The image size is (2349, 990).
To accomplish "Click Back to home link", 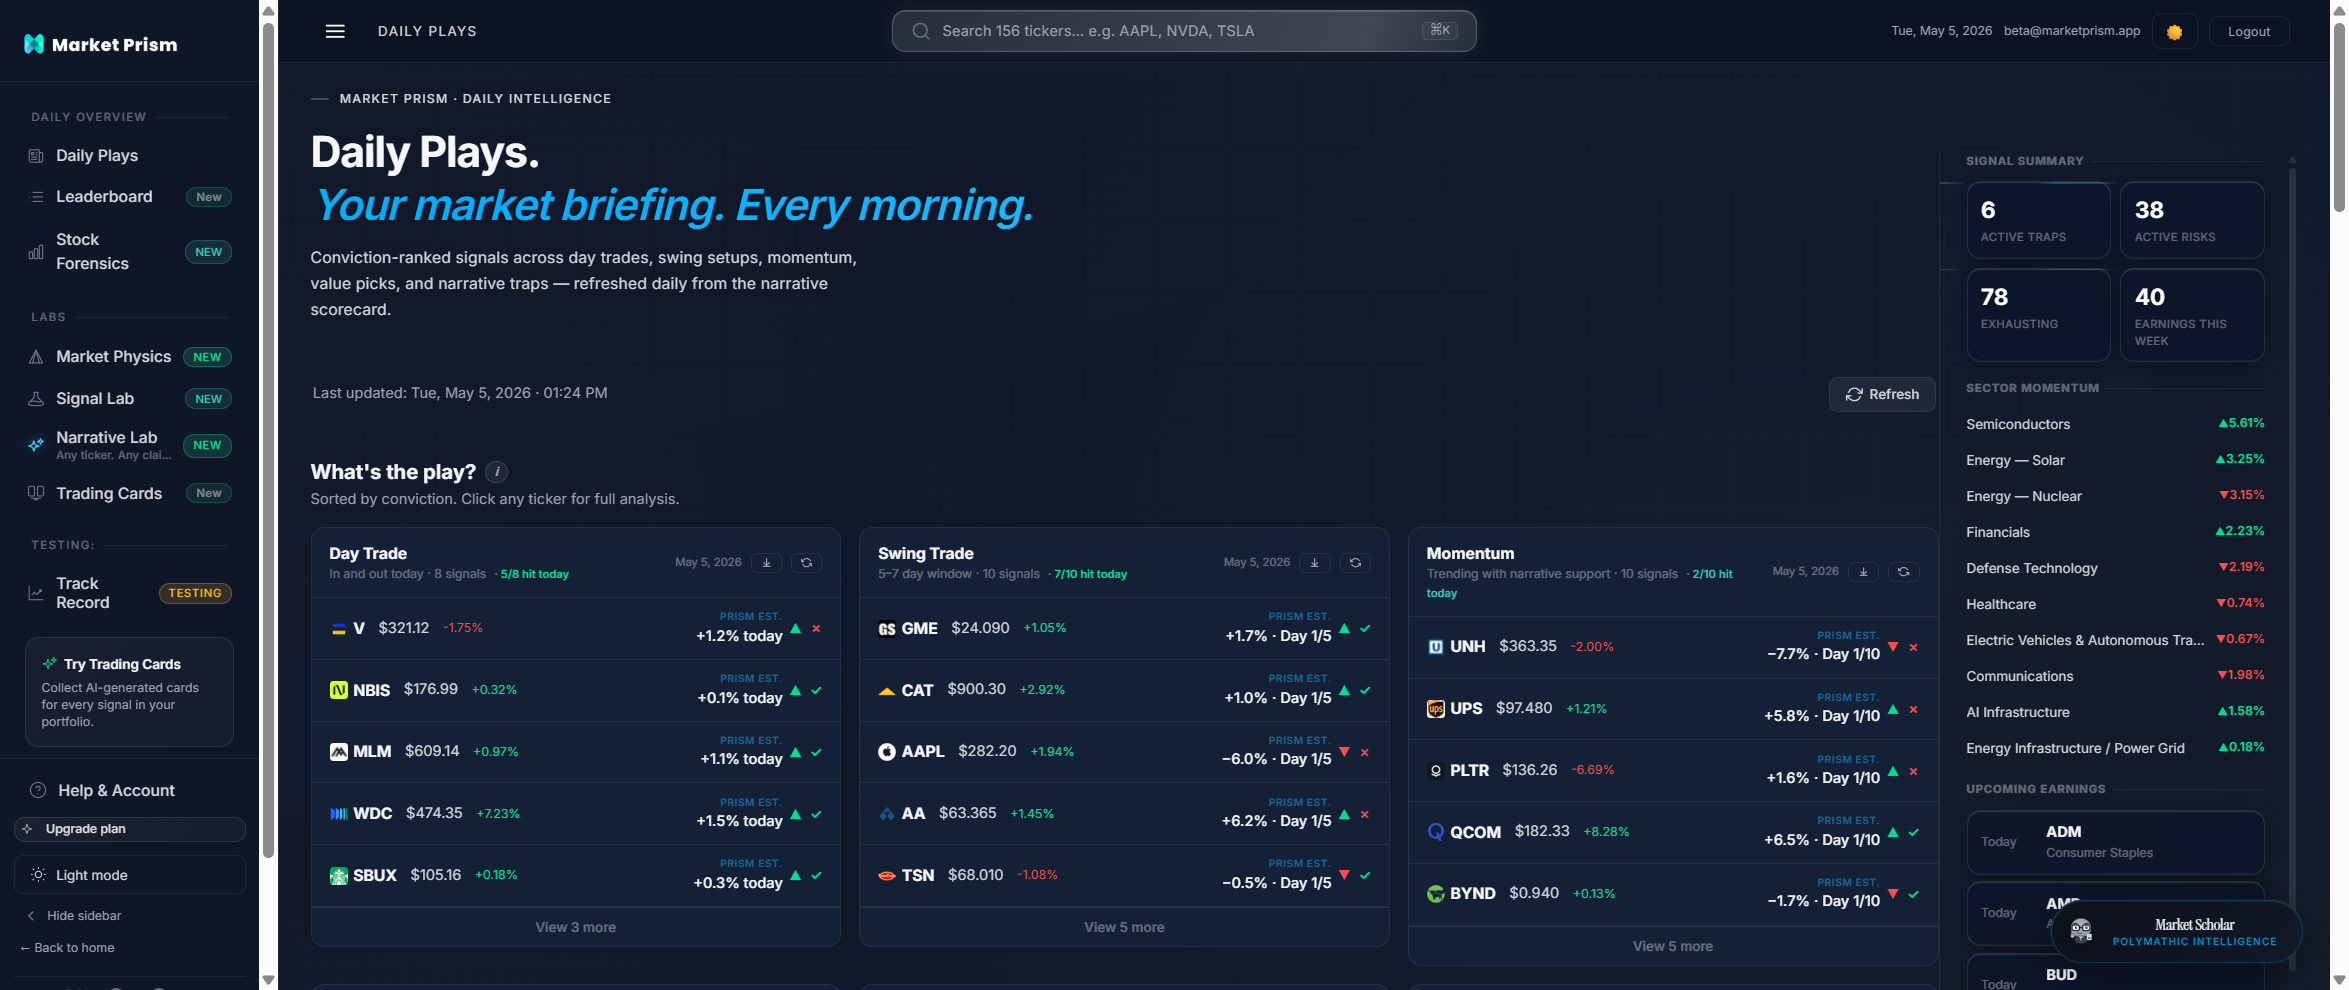I will tap(67, 948).
